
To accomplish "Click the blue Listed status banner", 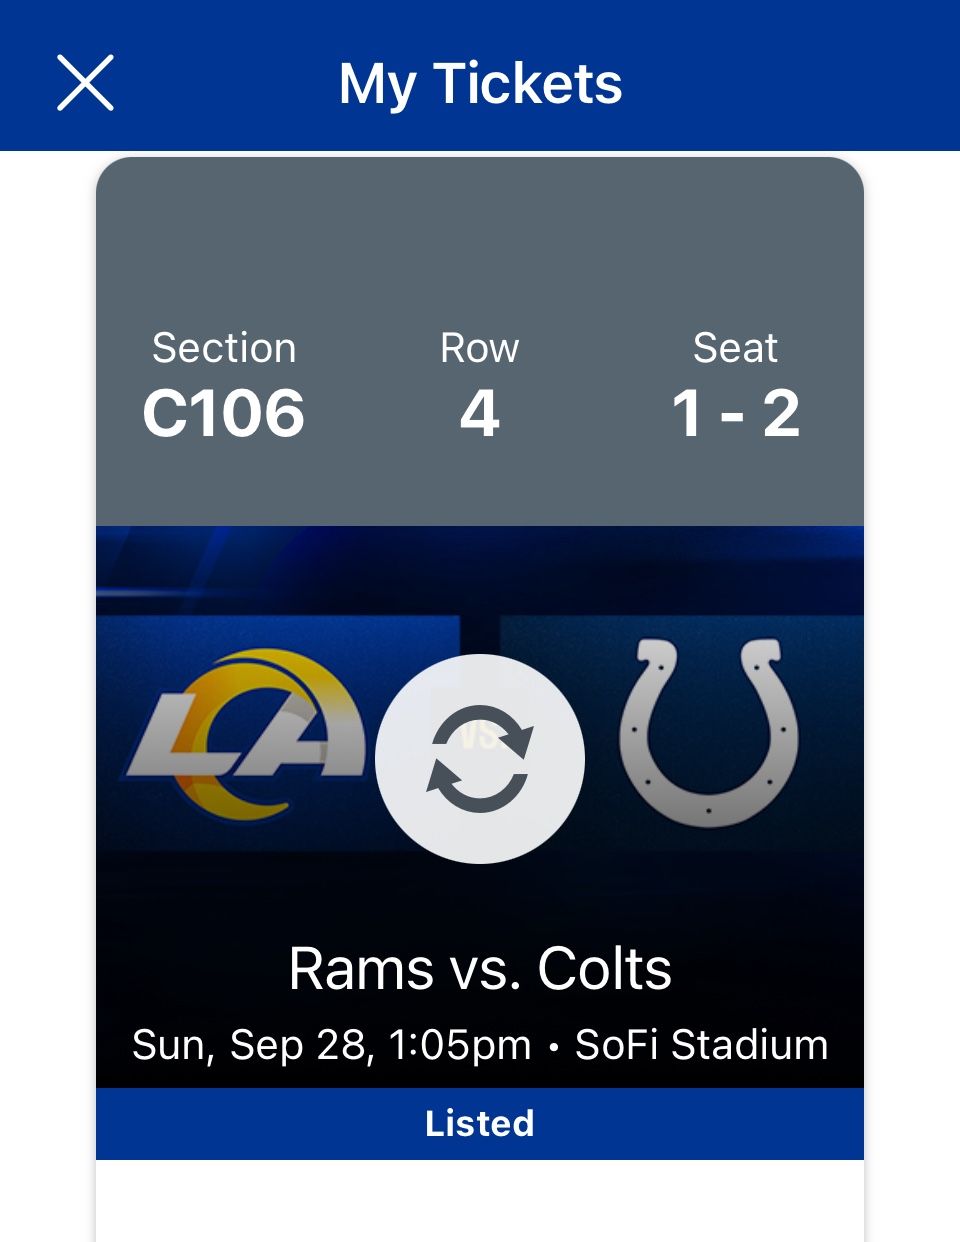I will 480,1123.
